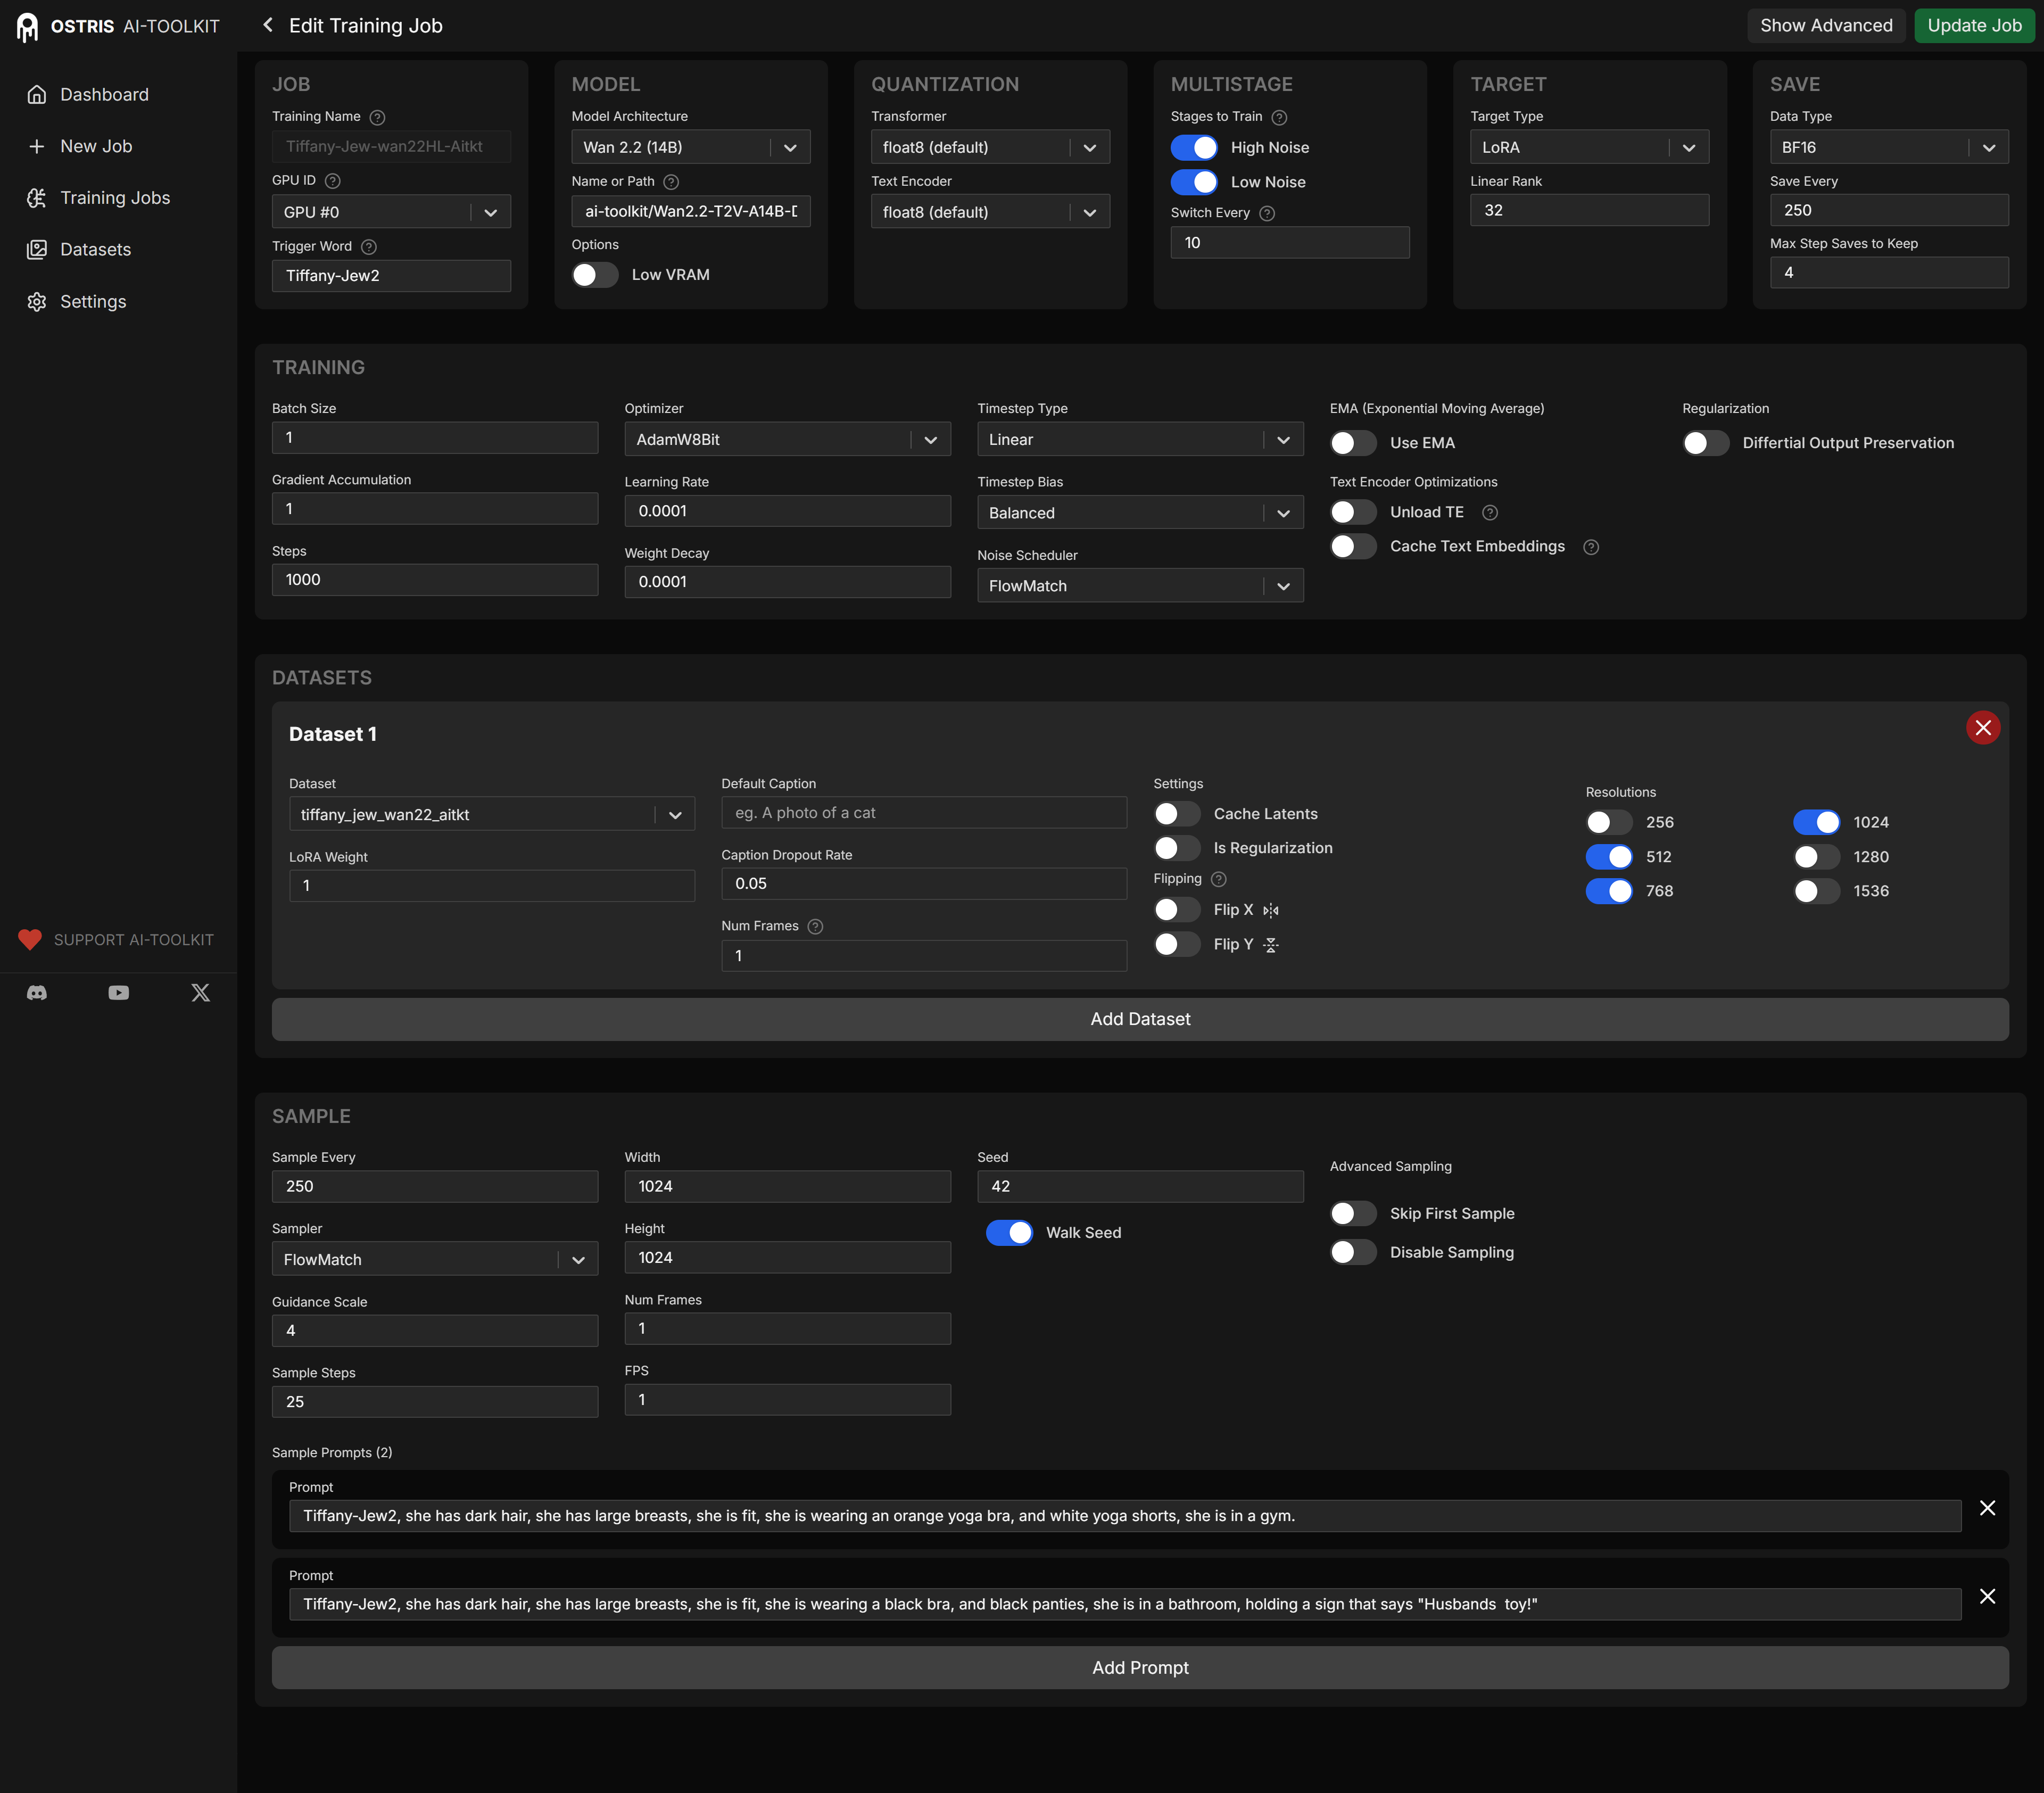Open the YouTube icon link
The image size is (2044, 1793).
119,993
